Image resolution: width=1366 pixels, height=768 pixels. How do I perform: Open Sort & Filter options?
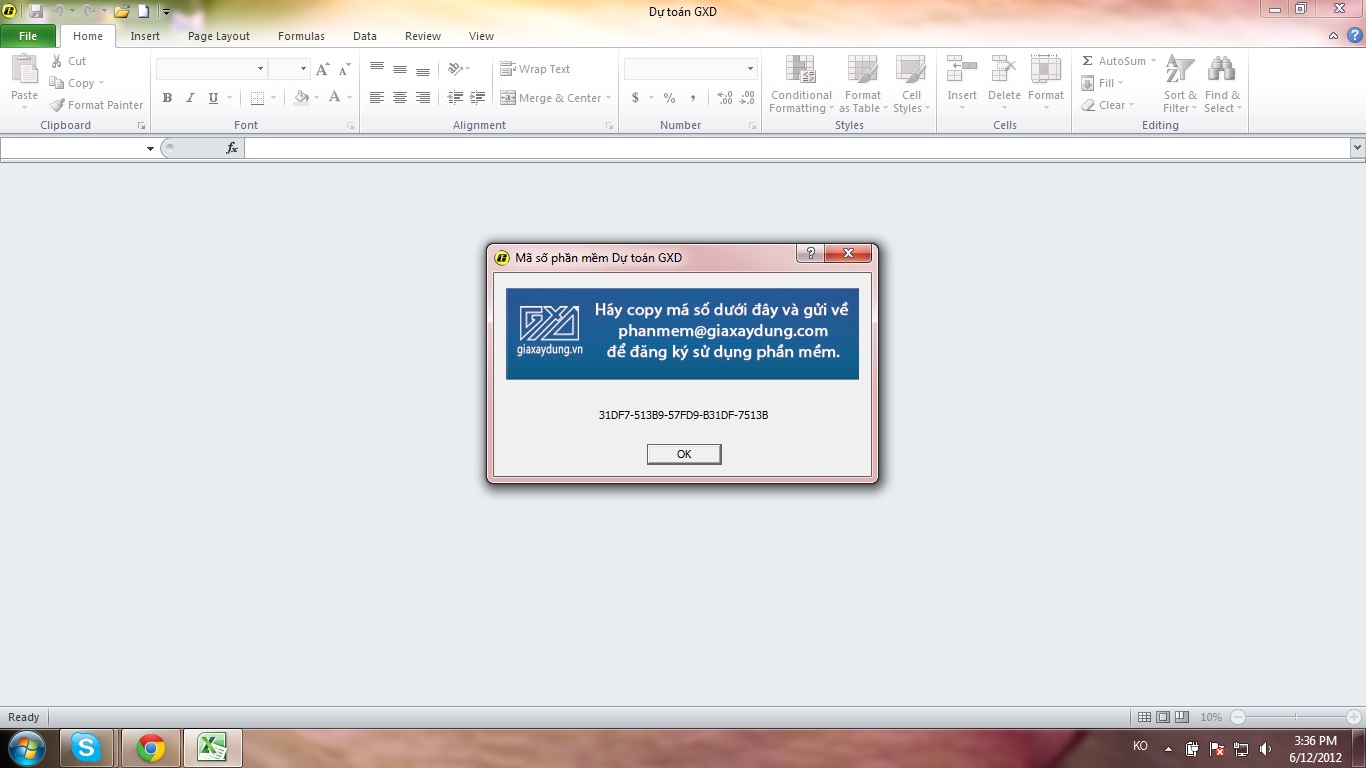(x=1180, y=85)
